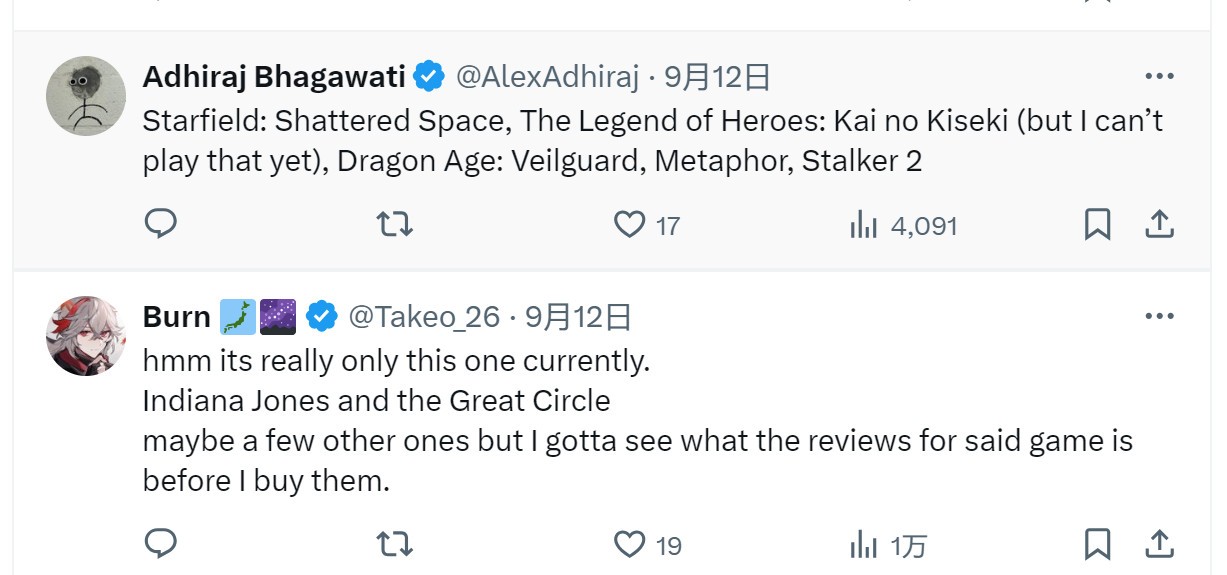Retweet Adhiraj Bhagawati's Starfield post

(x=394, y=224)
